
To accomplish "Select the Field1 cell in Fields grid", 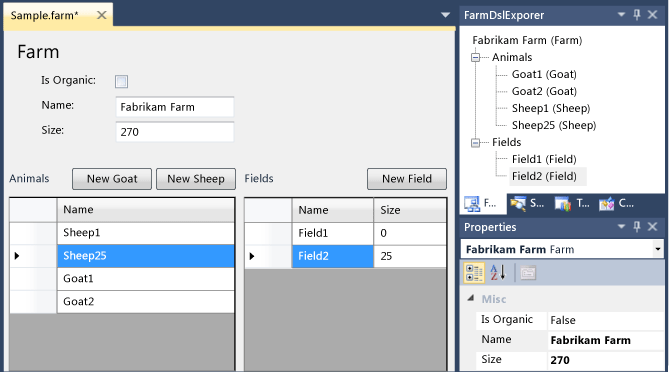I will (332, 233).
